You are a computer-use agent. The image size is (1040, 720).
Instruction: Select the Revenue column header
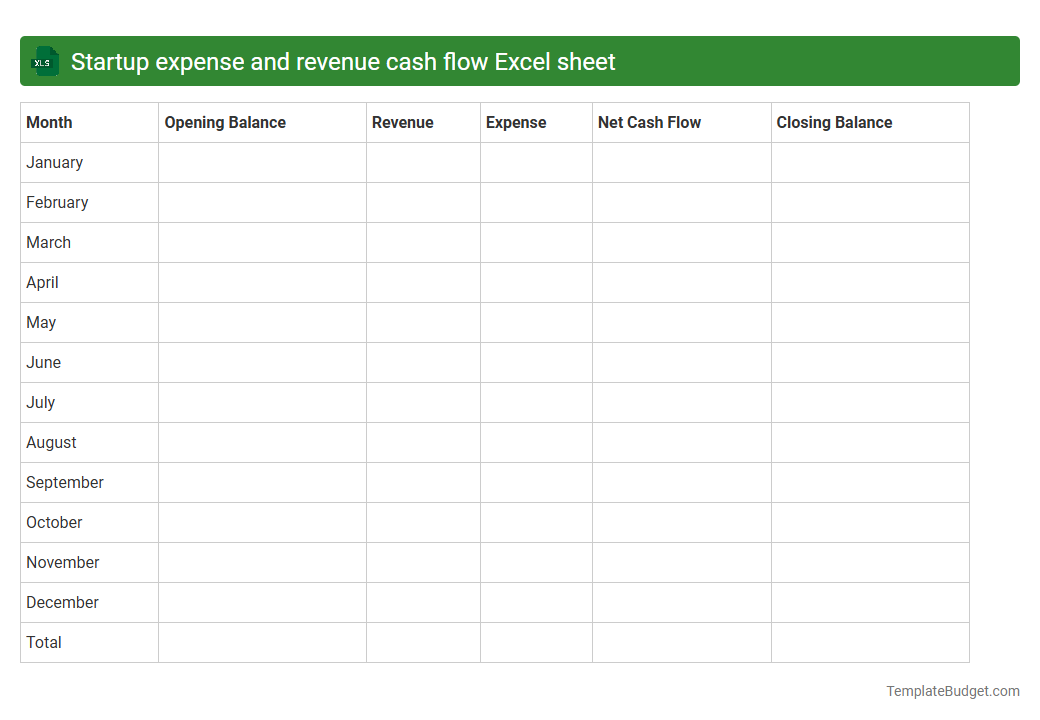[x=403, y=122]
